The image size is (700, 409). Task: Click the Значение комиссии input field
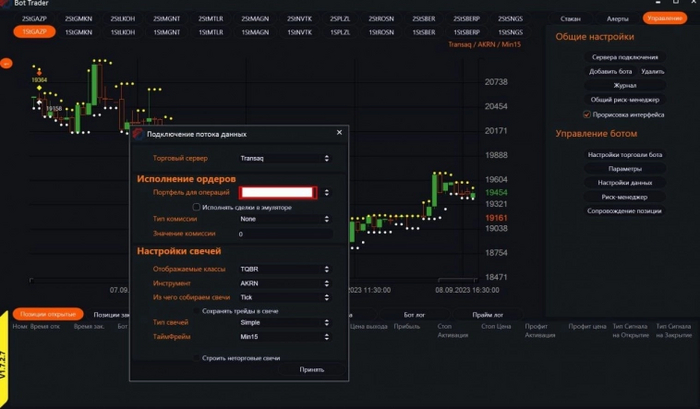[x=286, y=234]
